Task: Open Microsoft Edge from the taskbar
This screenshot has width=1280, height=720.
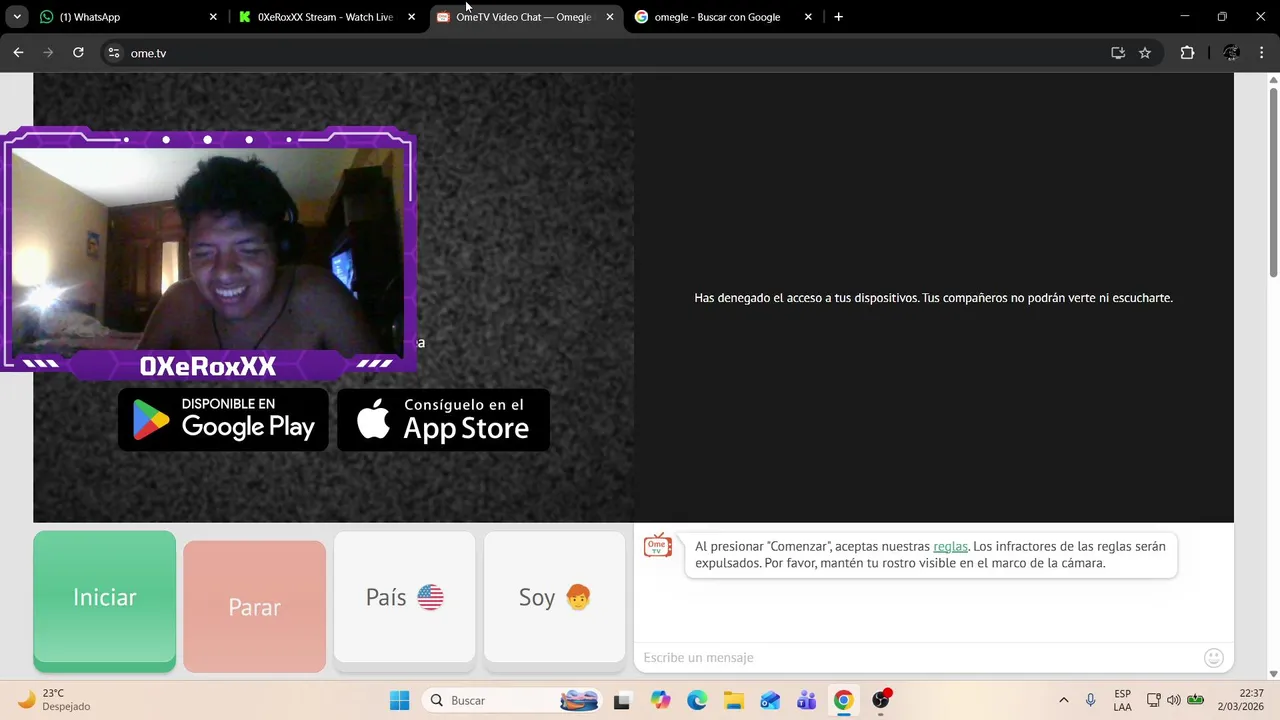Action: click(697, 700)
